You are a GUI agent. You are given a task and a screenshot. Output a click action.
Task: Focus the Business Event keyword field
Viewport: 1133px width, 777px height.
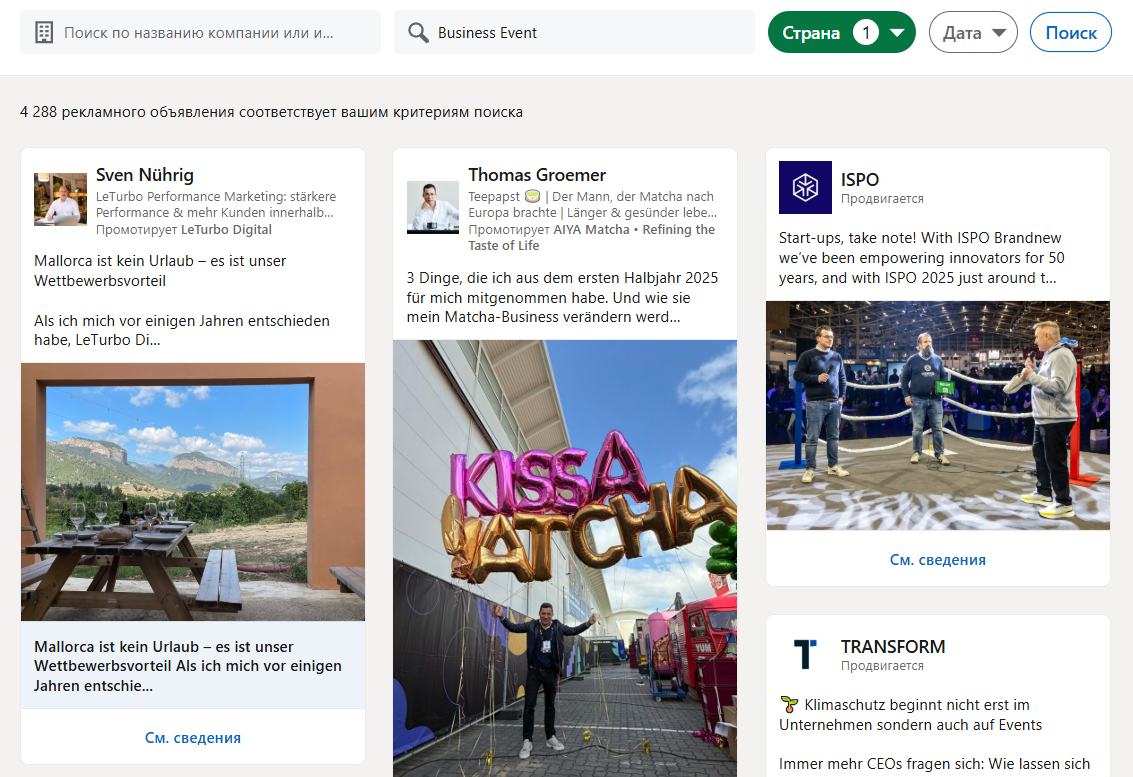[574, 33]
